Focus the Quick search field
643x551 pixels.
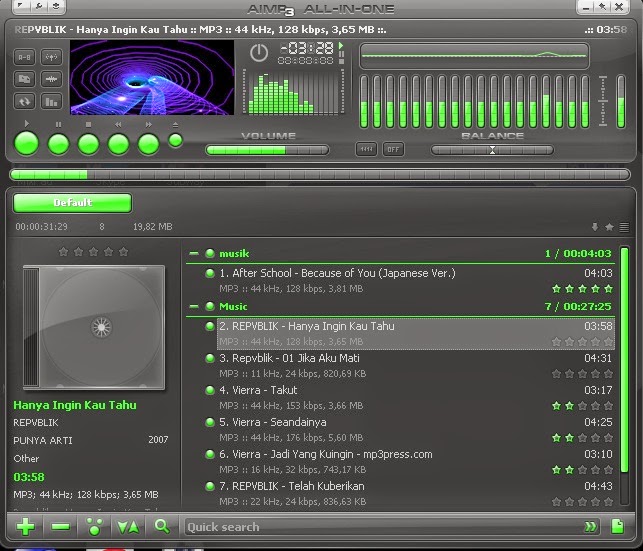pos(383,527)
